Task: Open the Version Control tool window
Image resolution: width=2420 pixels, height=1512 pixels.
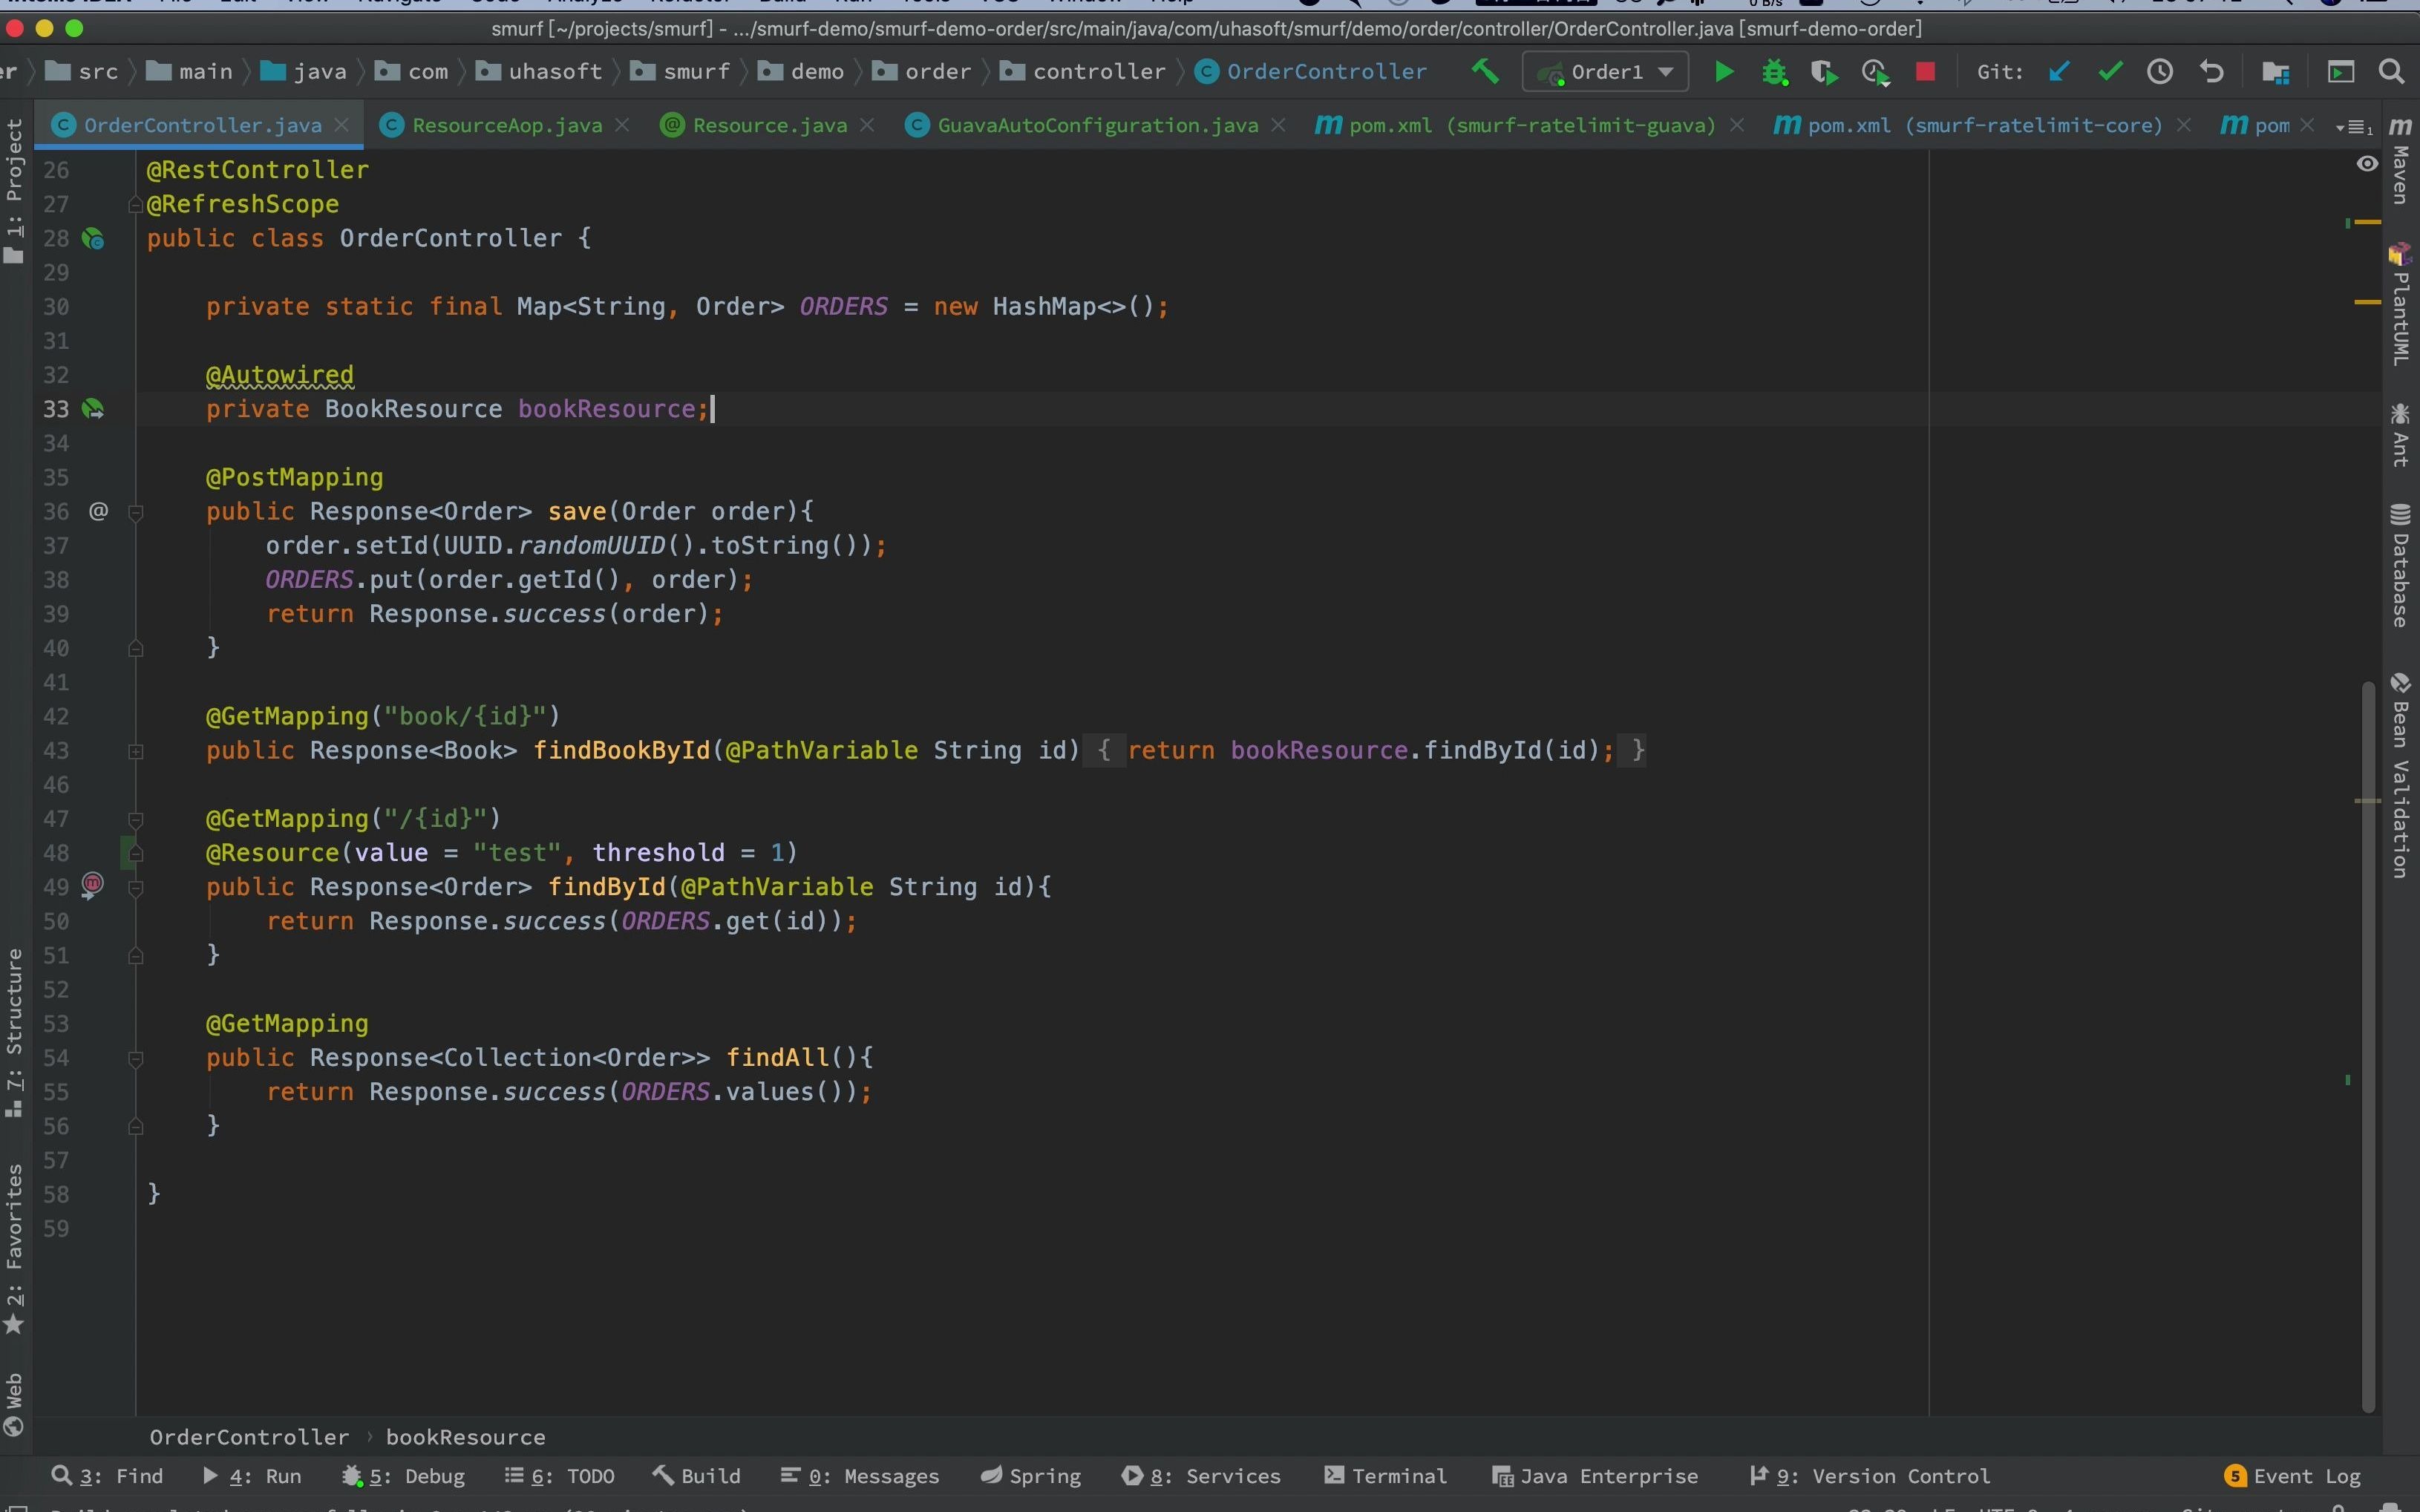Action: pos(1870,1476)
